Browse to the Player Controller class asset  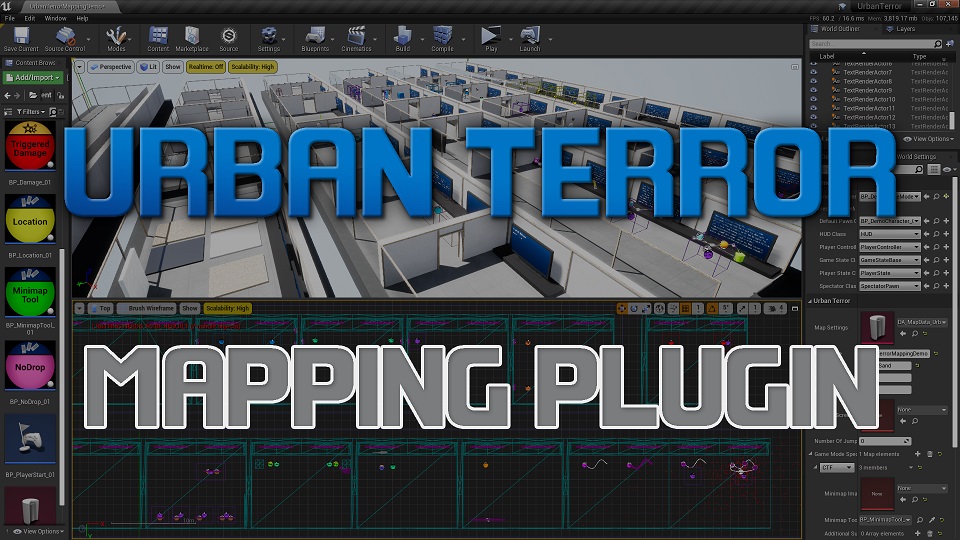click(936, 247)
